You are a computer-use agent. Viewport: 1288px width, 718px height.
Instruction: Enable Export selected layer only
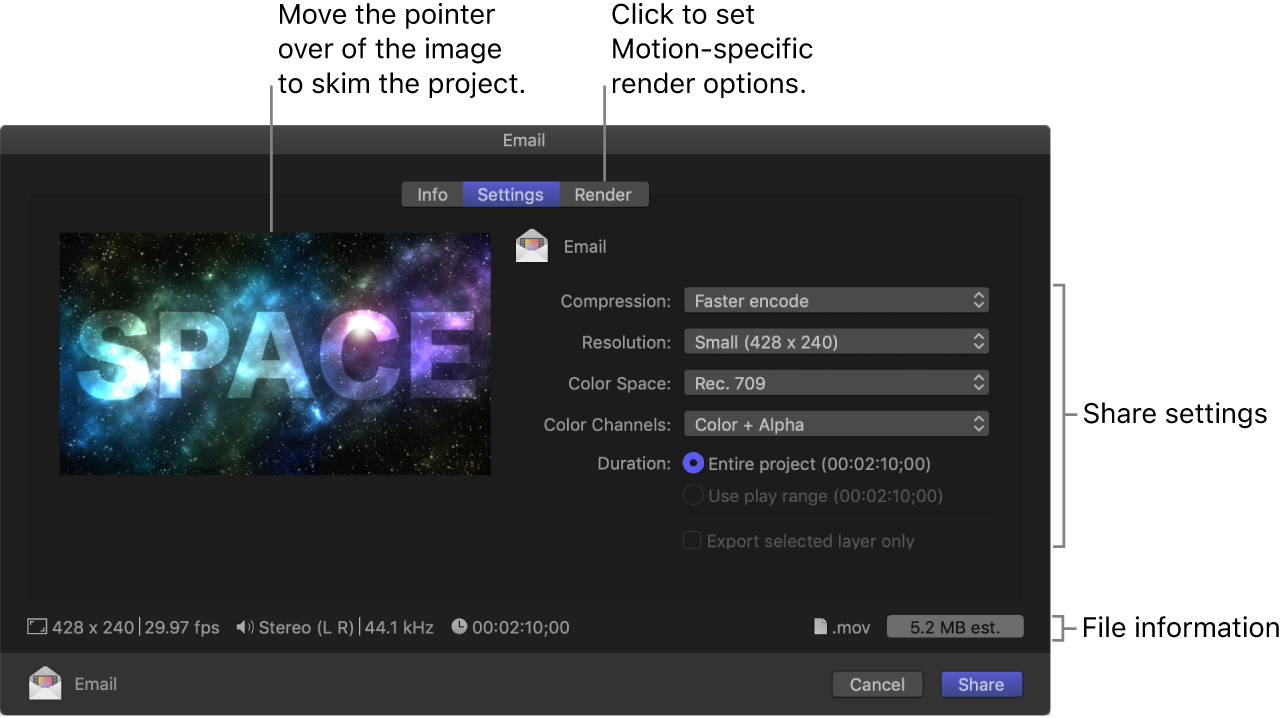point(692,540)
